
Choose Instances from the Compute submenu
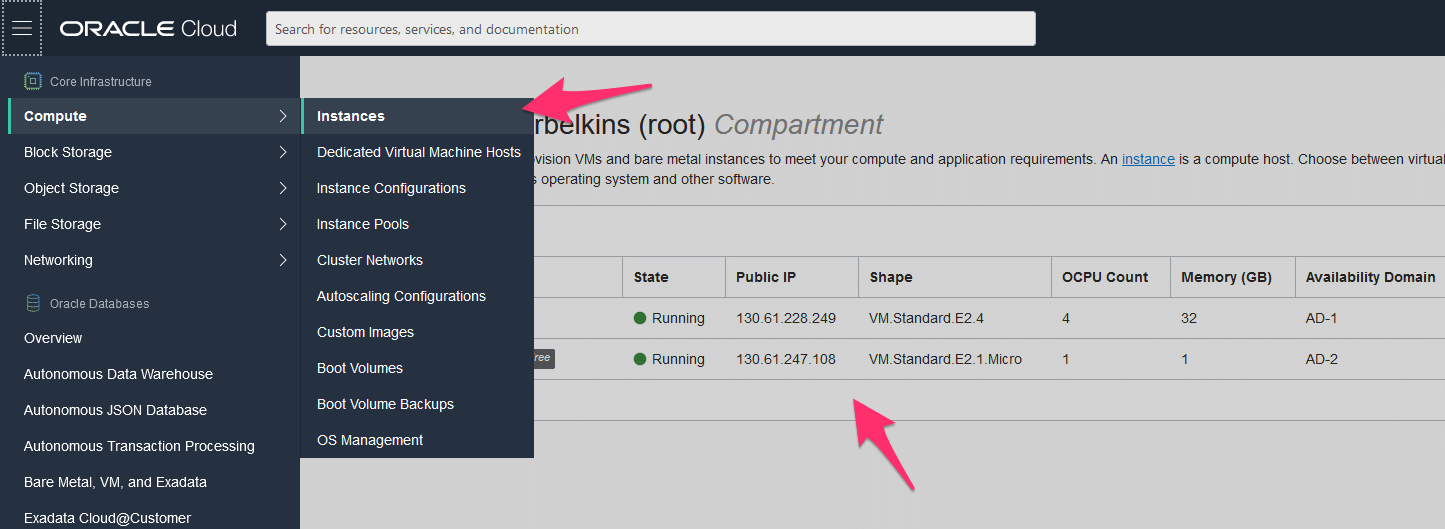point(417,116)
